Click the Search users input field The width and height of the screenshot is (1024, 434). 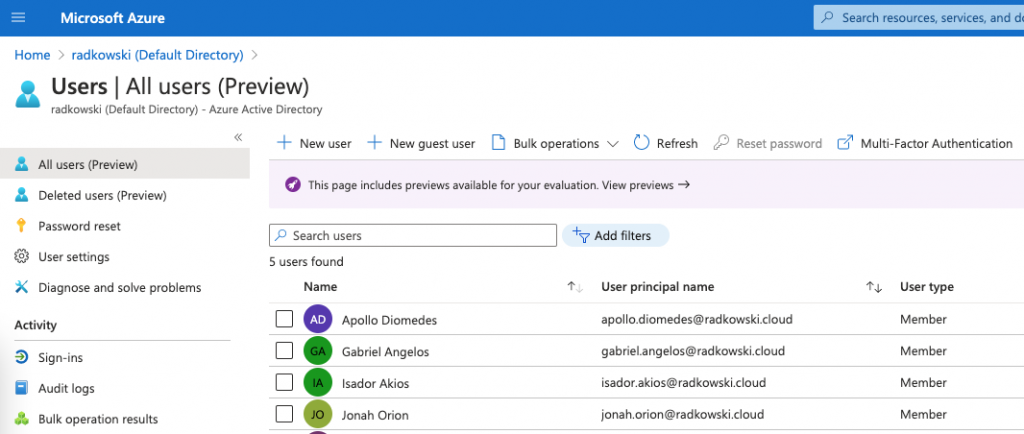click(x=413, y=236)
